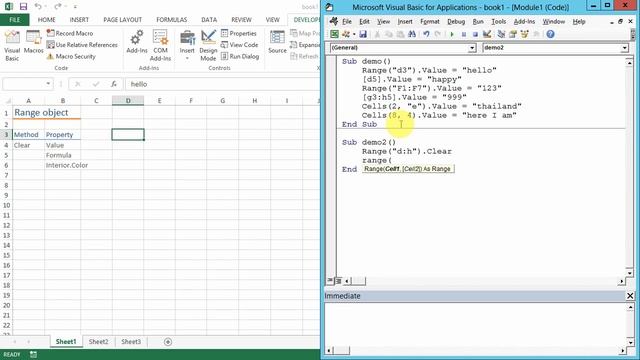Redo via Excel quick access toolbar

(58, 7)
